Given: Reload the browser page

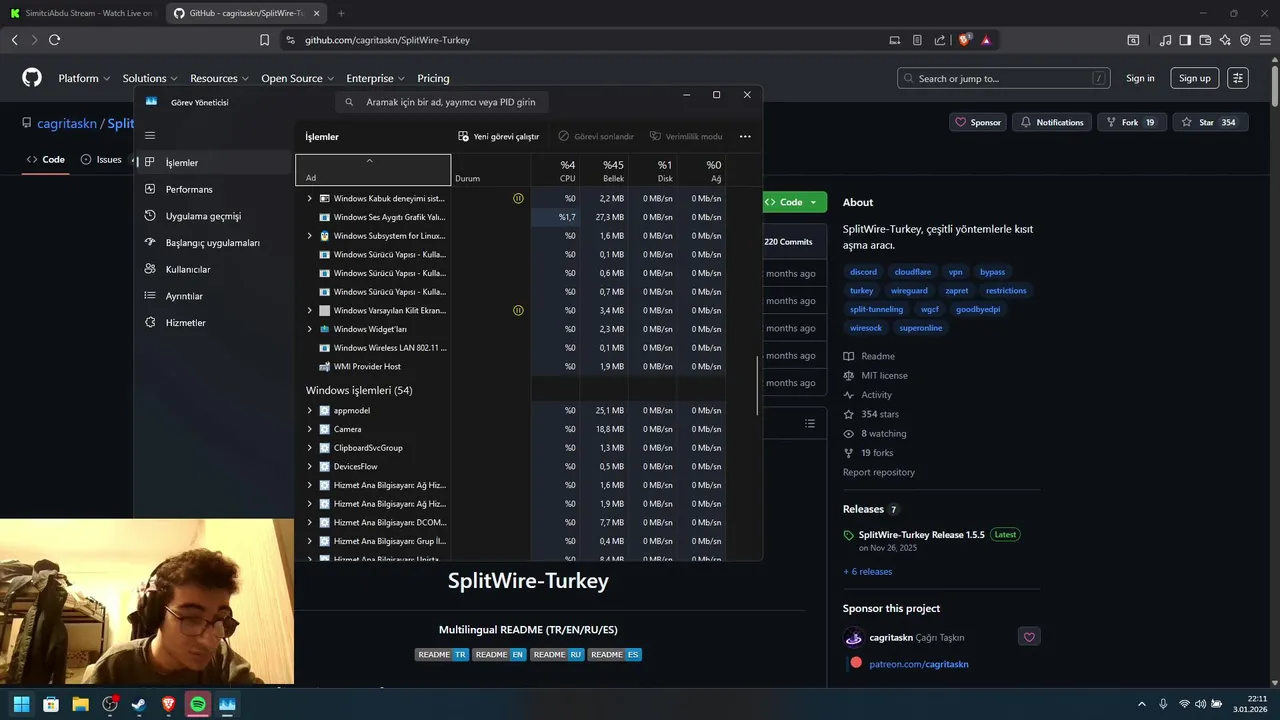Looking at the screenshot, I should pos(54,40).
